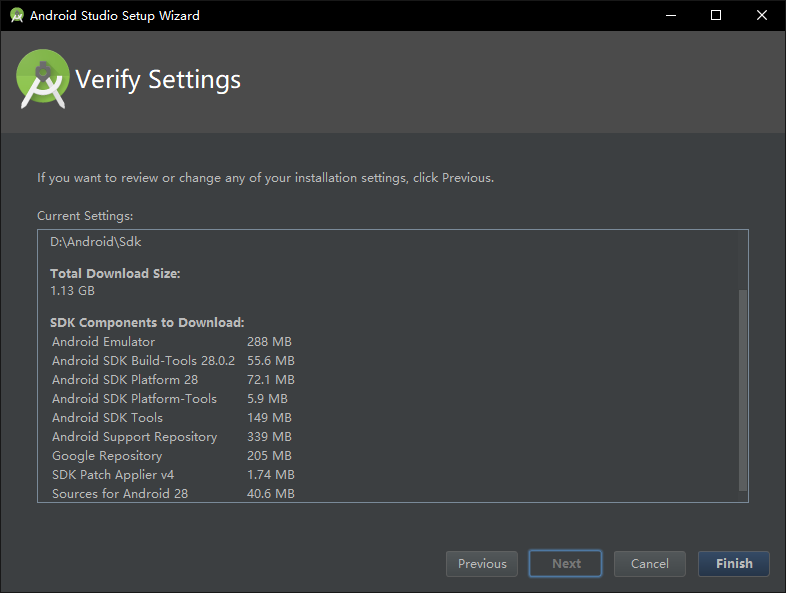Screen dimensions: 786x593
Task: Click the Verify Settings heading
Action: 158,80
